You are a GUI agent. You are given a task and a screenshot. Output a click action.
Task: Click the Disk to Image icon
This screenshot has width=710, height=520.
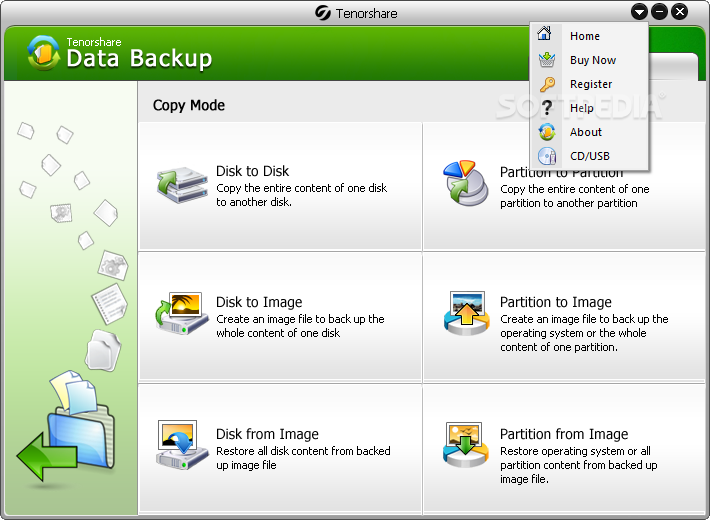tap(182, 313)
